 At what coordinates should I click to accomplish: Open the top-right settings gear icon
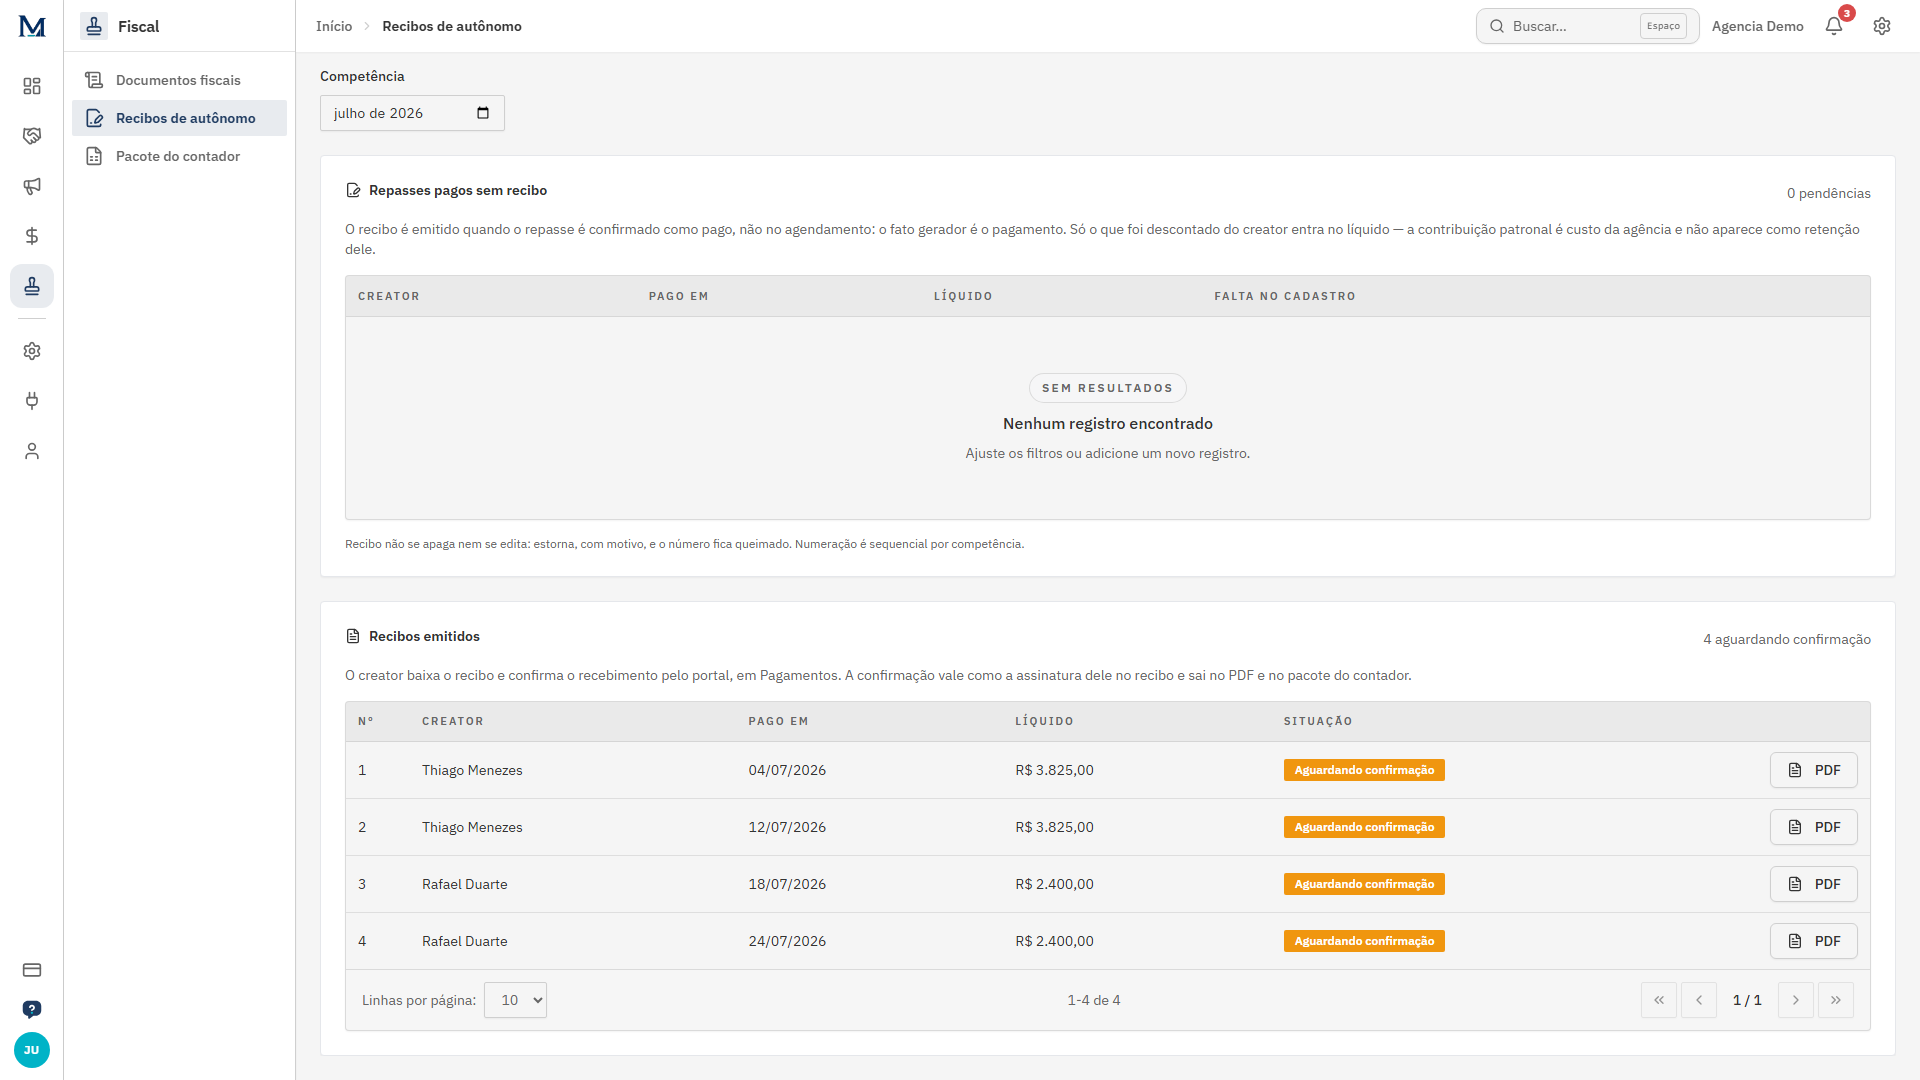[x=1882, y=26]
